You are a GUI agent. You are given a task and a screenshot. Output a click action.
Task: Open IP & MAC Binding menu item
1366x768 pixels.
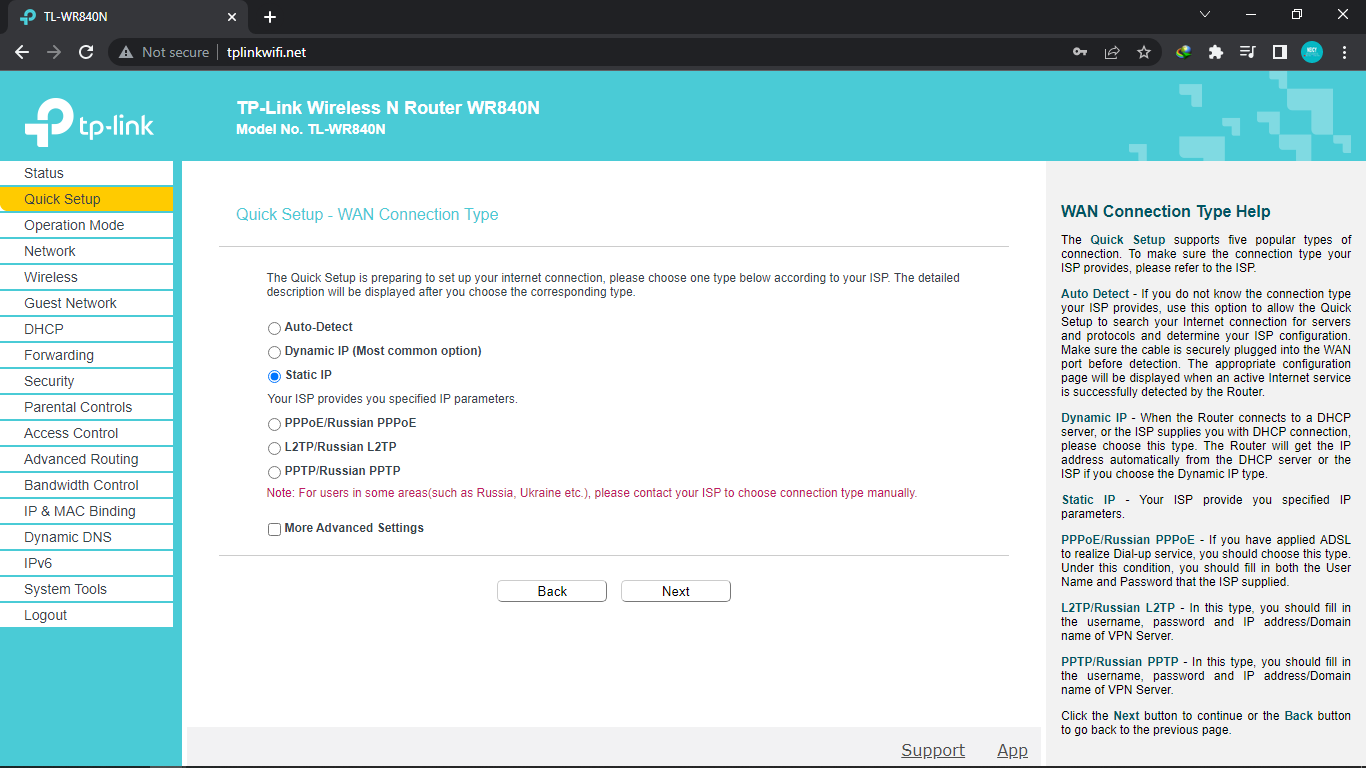[x=86, y=511]
